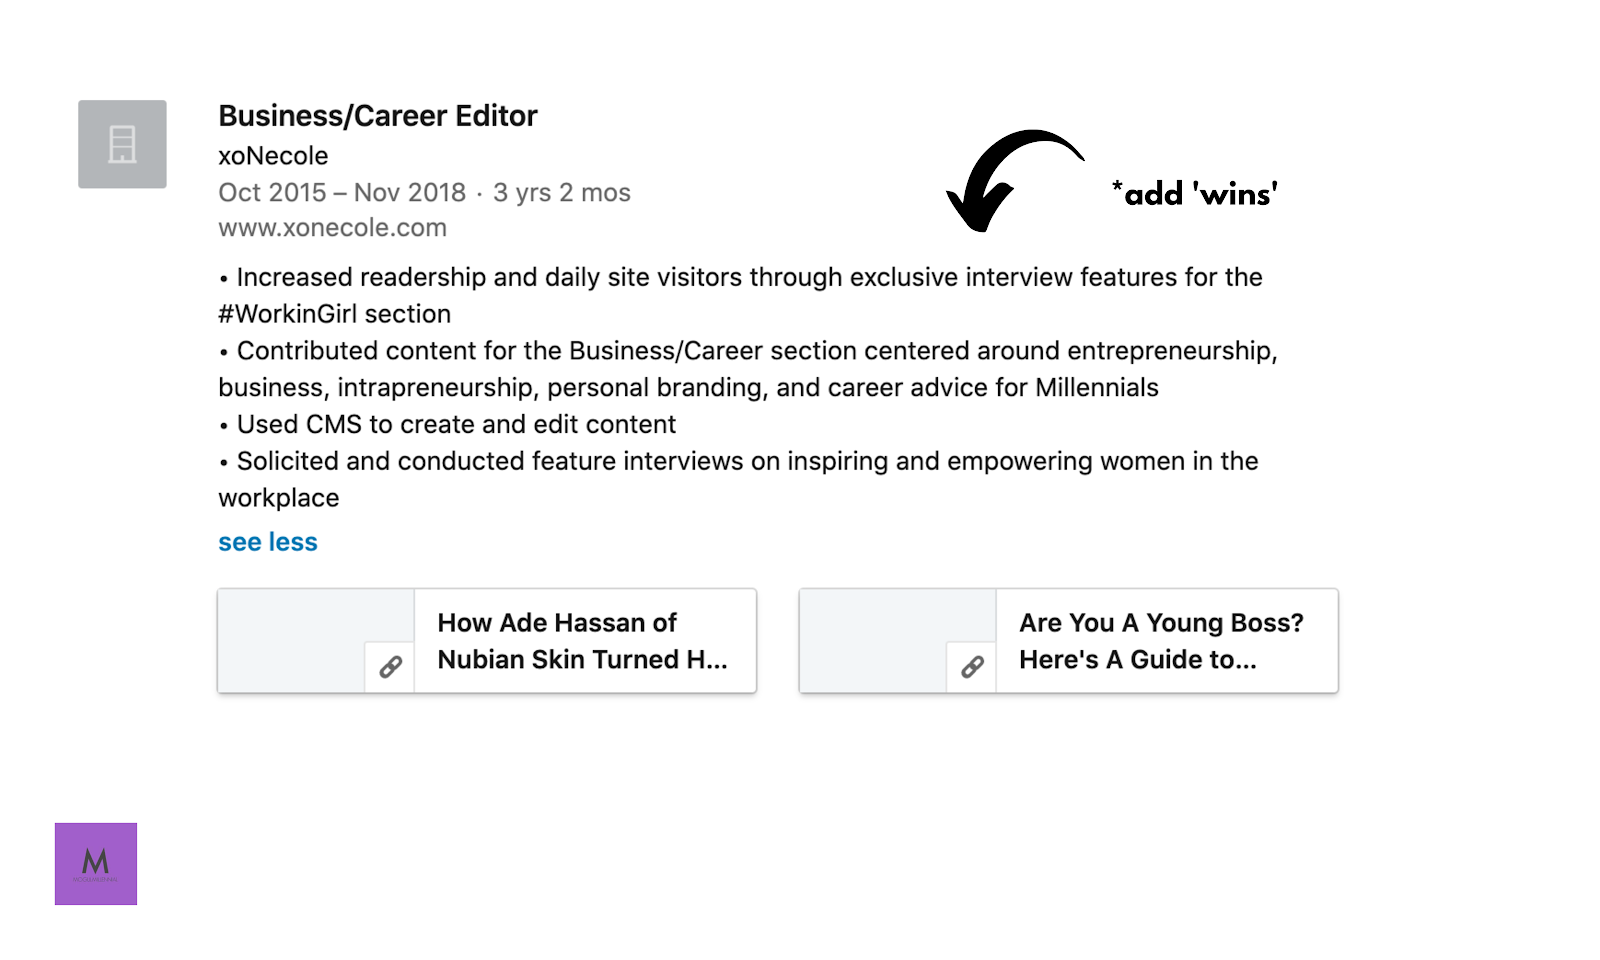Click the xoNecole company placeholder logo
The width and height of the screenshot is (1600, 960).
(122, 144)
